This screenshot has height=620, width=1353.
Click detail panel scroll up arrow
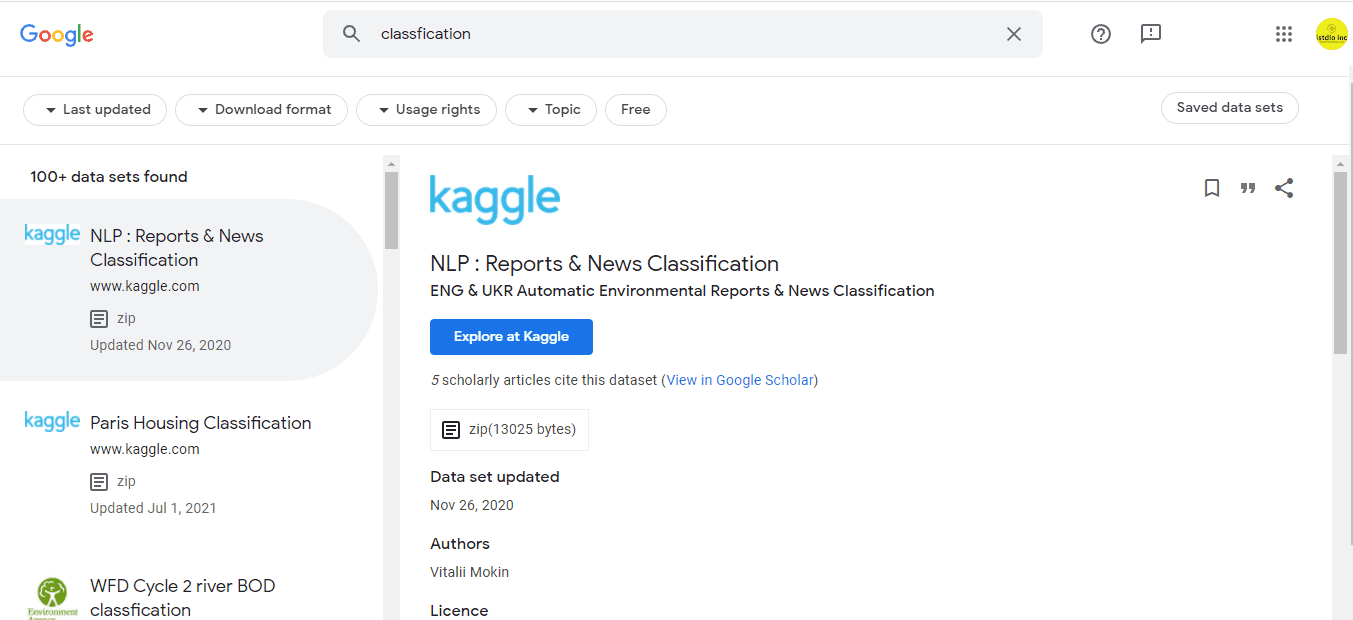click(x=1340, y=163)
